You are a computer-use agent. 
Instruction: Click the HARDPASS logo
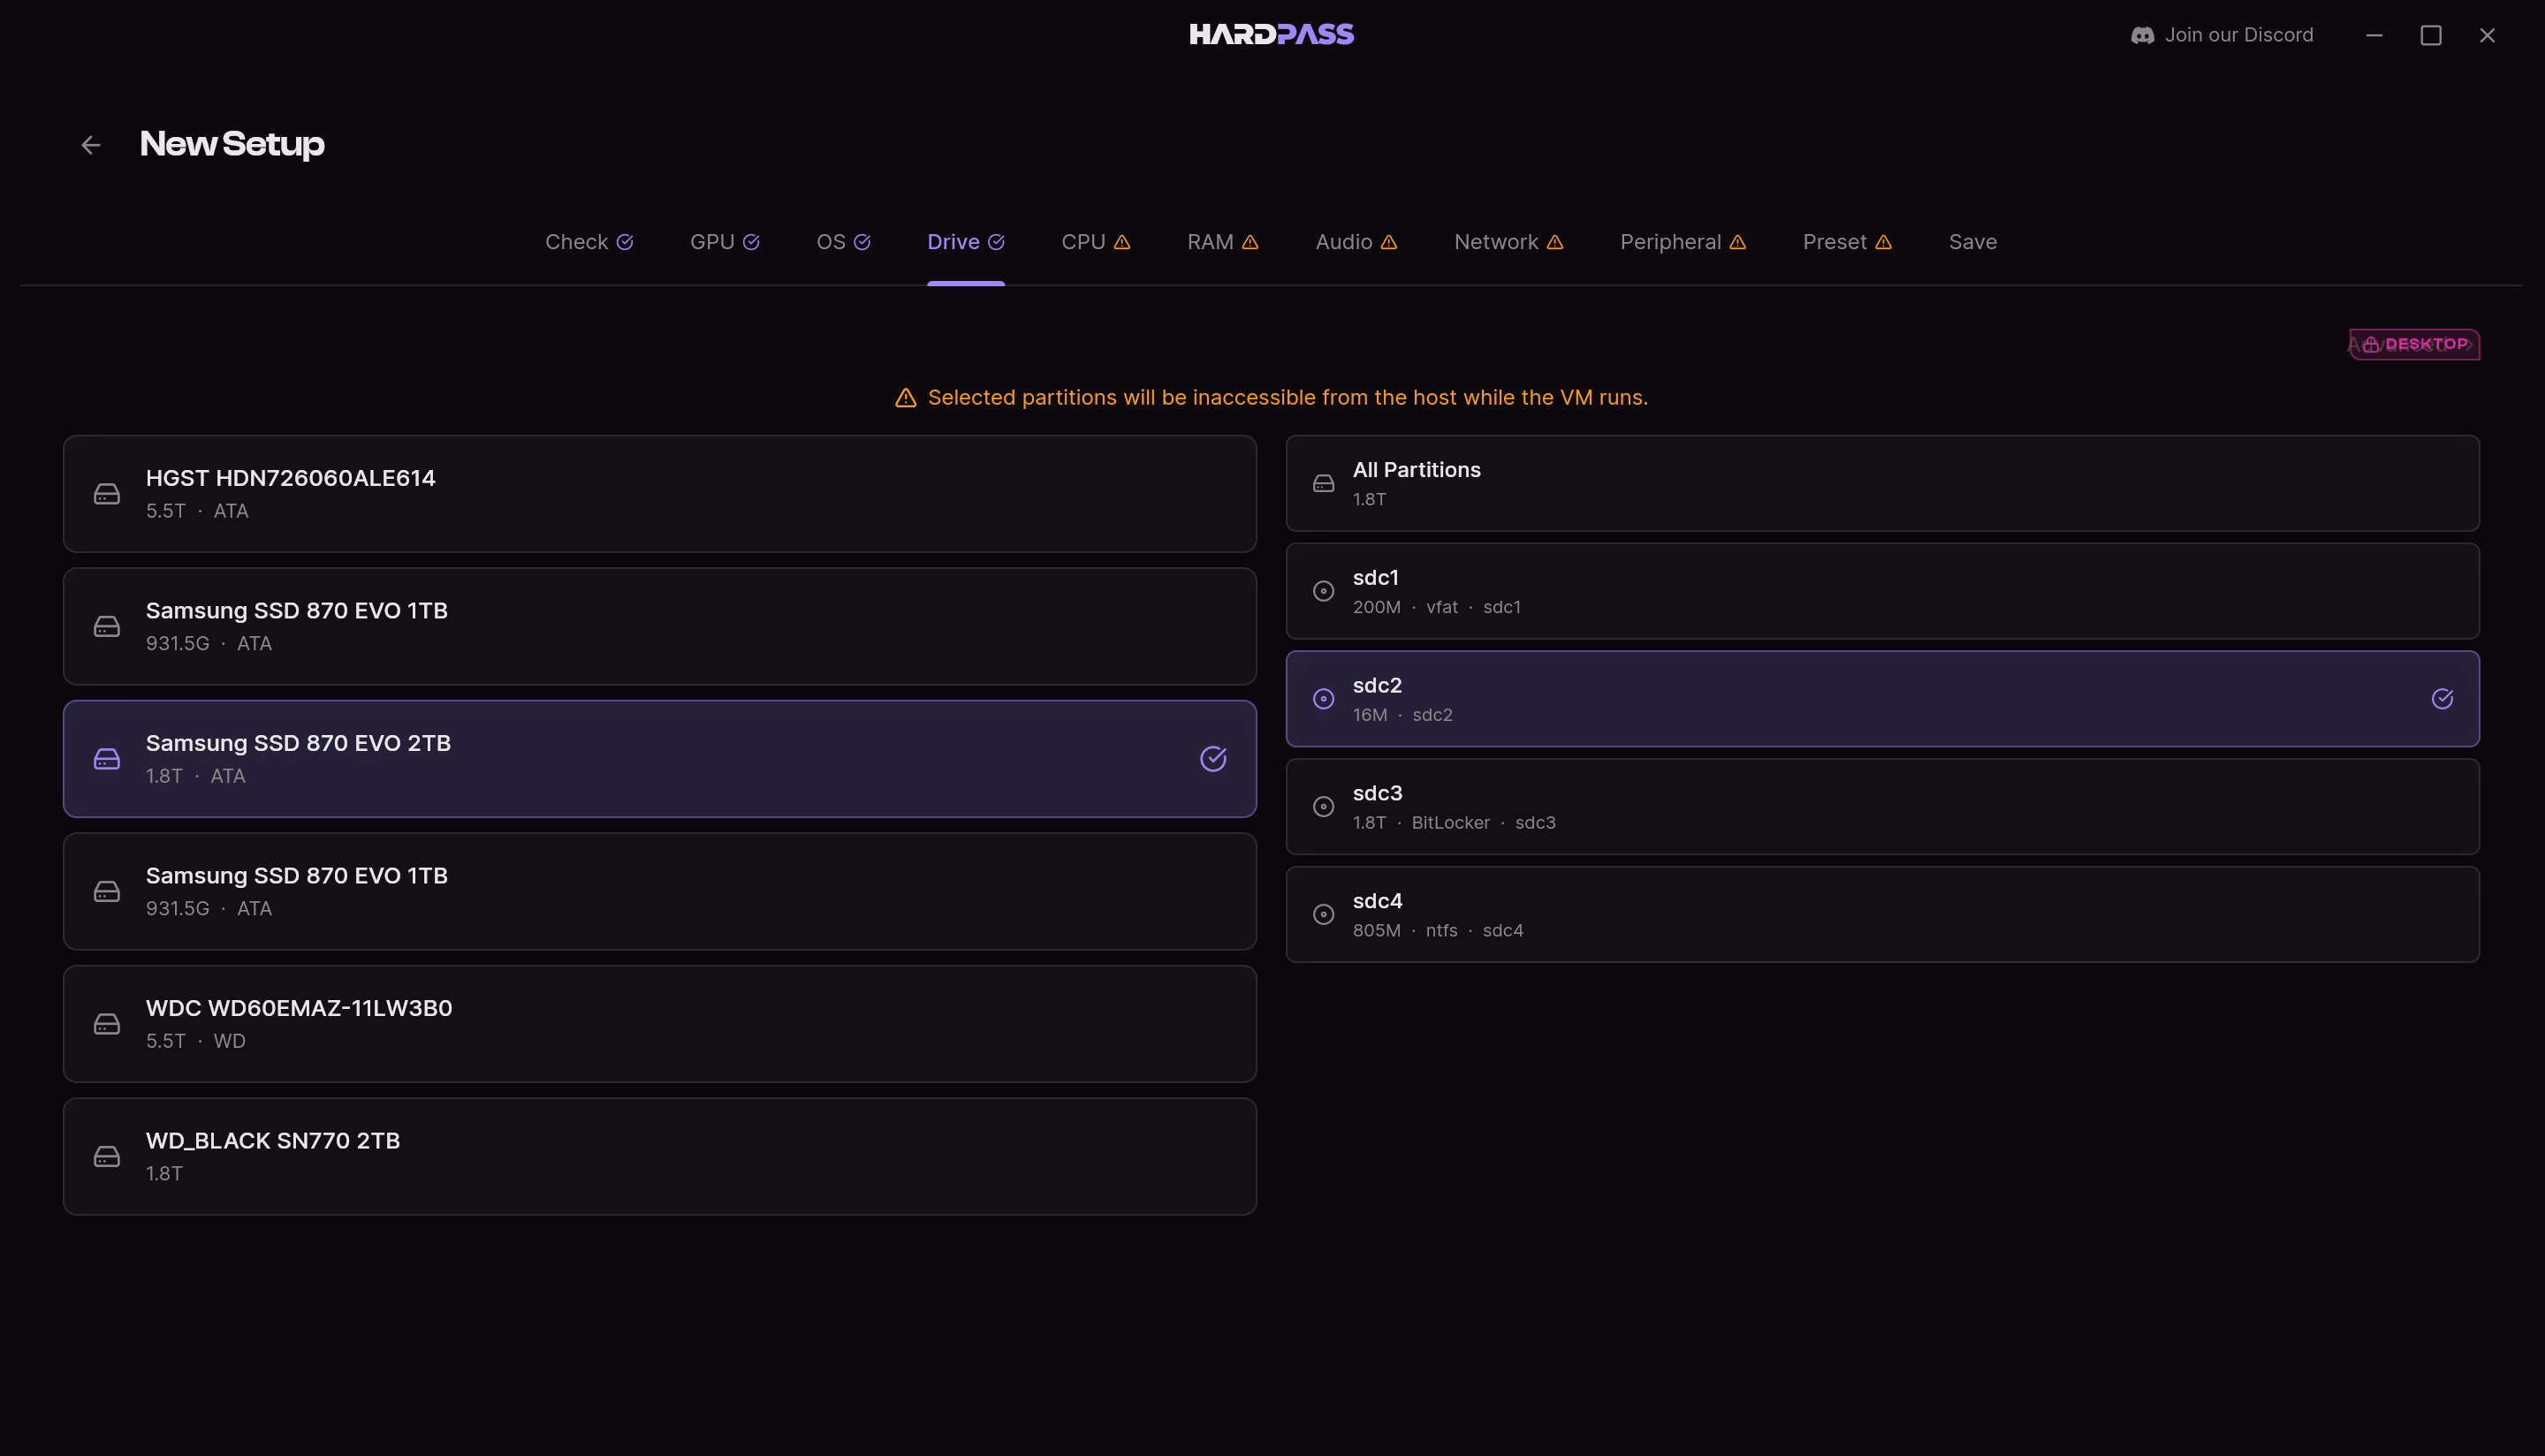point(1272,34)
